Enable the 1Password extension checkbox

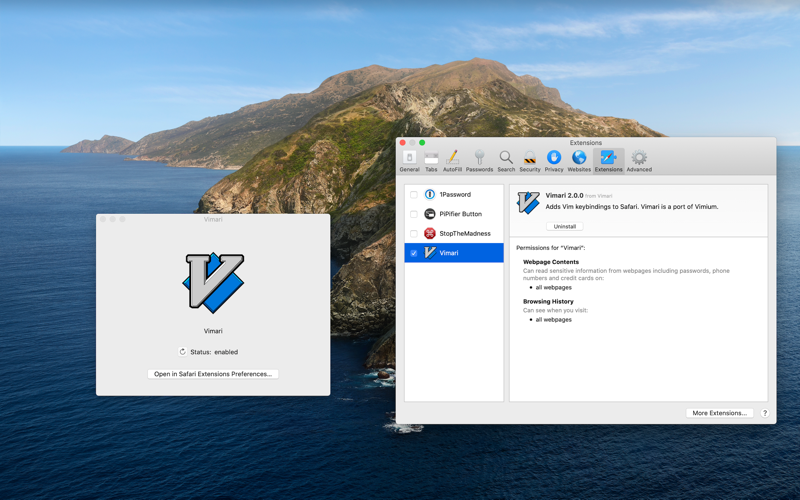tap(414, 194)
